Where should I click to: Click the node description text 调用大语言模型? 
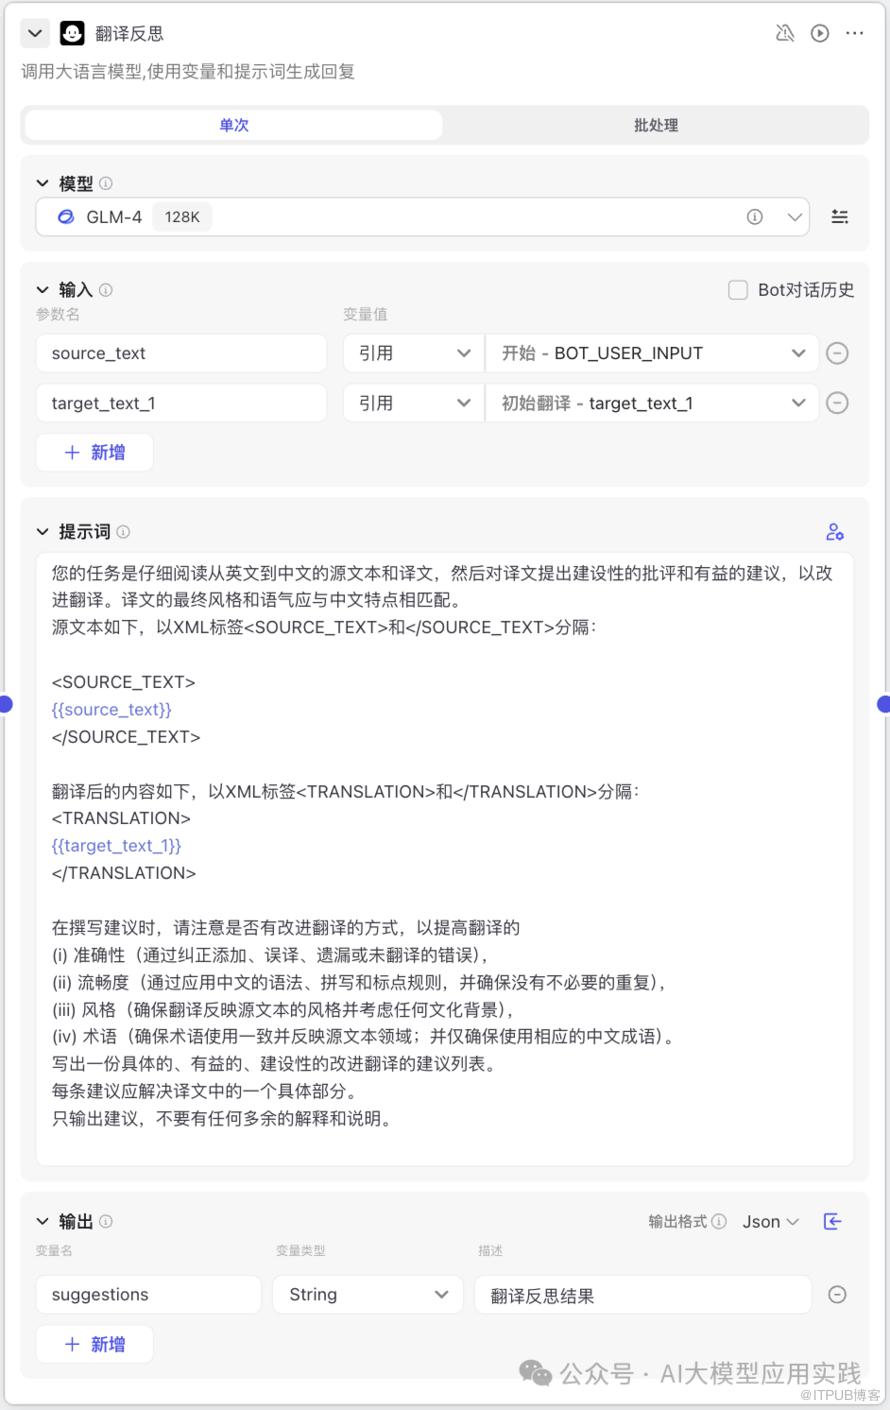[188, 72]
